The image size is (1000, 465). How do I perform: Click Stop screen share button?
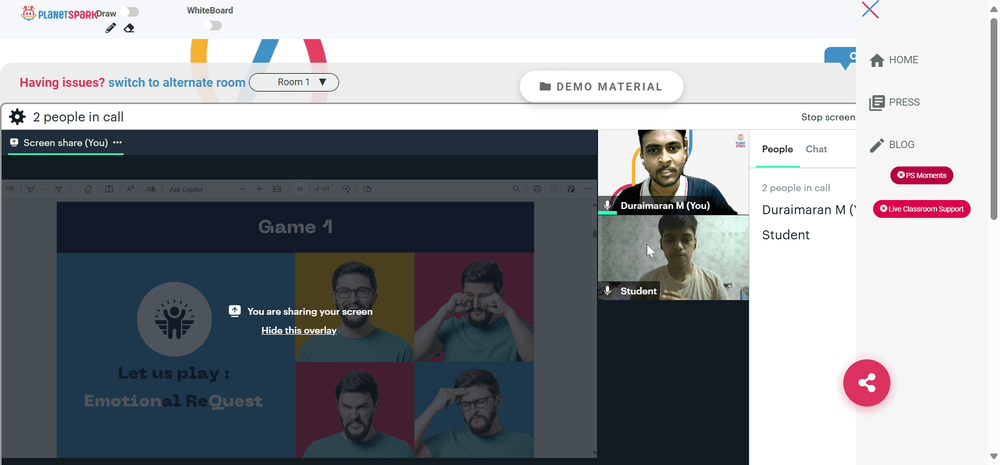pos(828,117)
